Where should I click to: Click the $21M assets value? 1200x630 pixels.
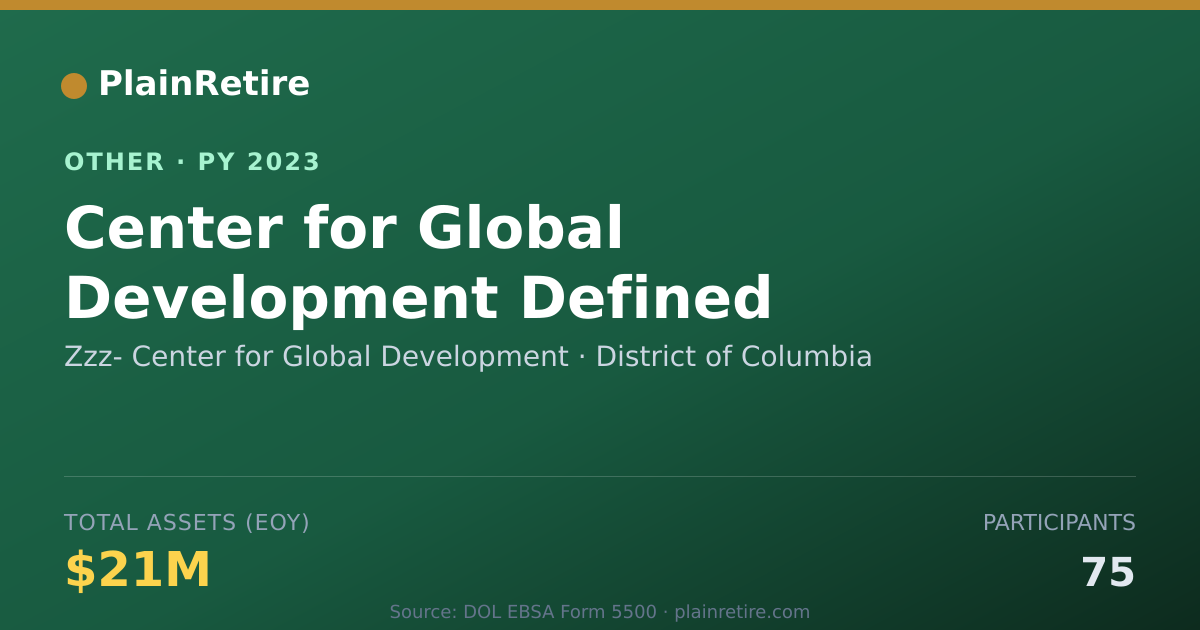137,571
